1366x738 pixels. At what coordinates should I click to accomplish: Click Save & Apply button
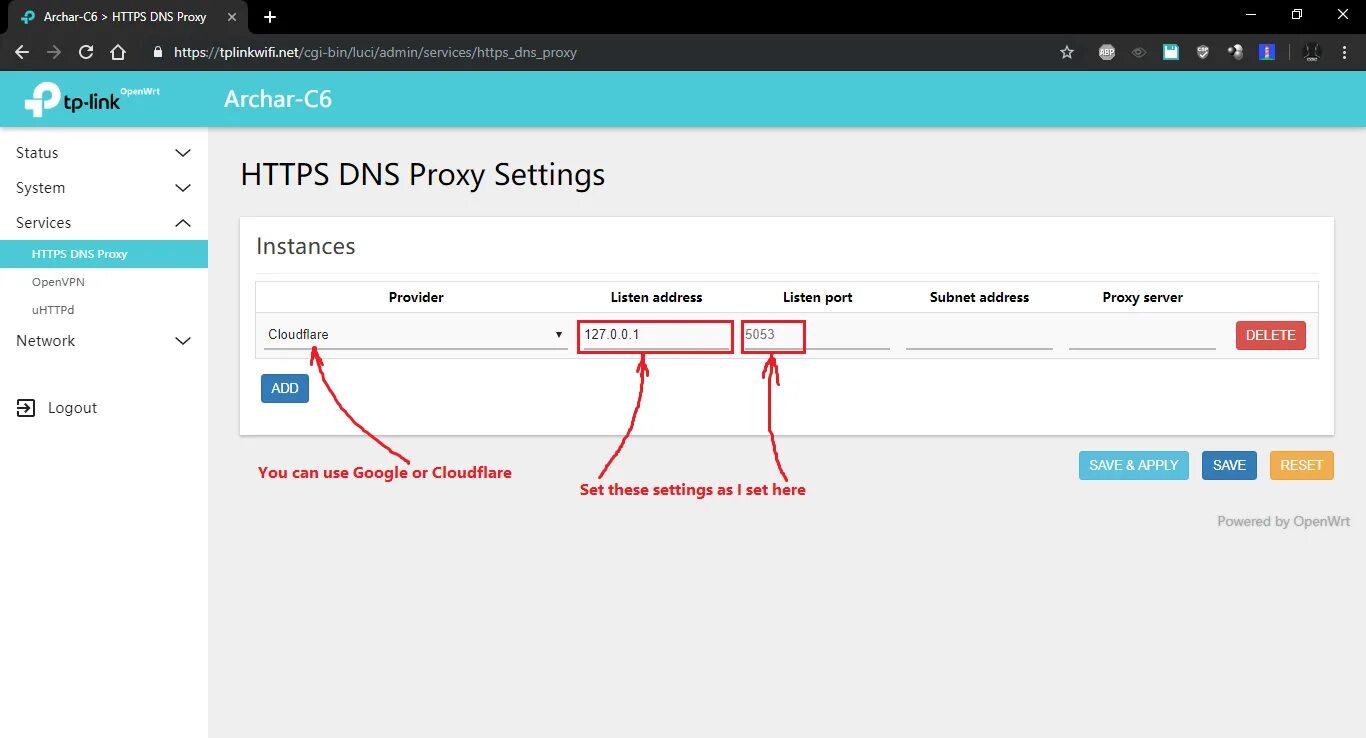point(1134,465)
